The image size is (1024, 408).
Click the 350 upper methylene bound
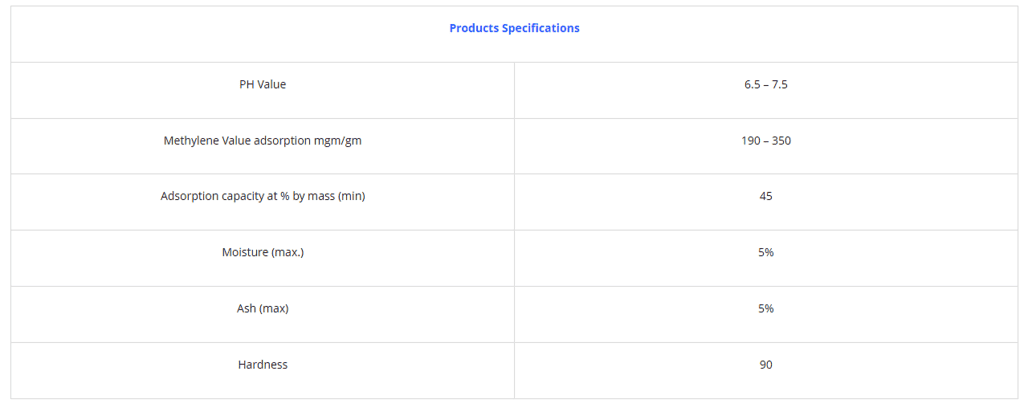pos(781,141)
